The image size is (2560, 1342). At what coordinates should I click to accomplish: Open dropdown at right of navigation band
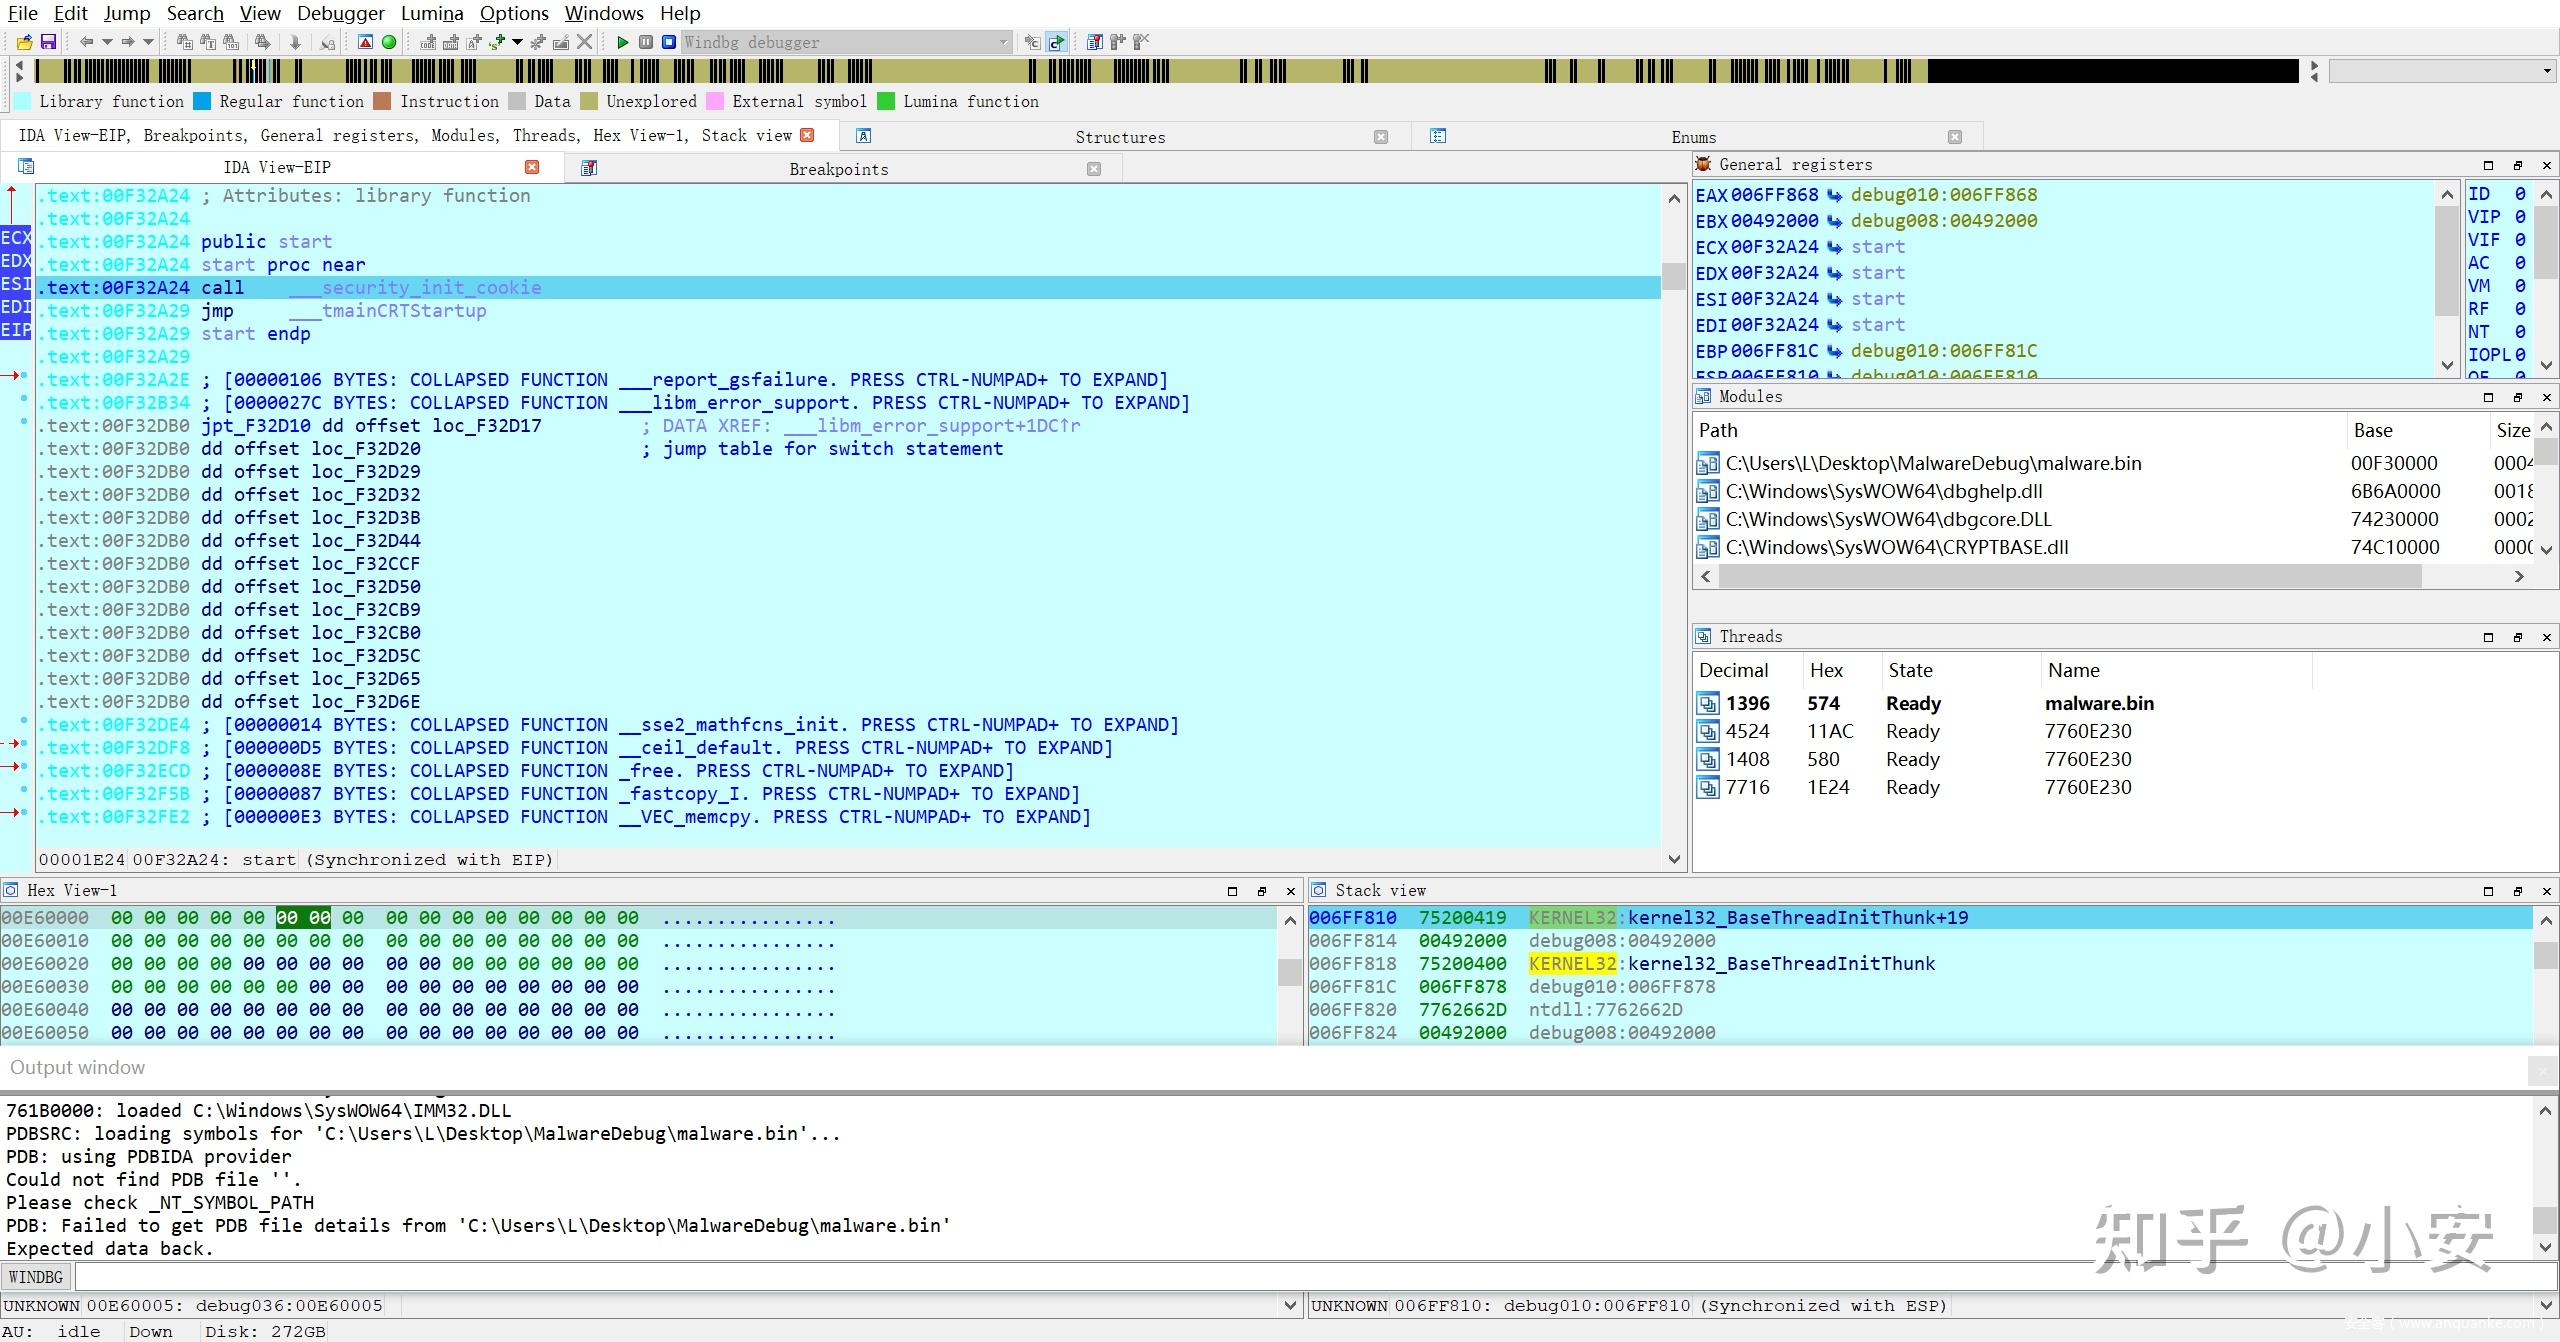tap(2546, 71)
